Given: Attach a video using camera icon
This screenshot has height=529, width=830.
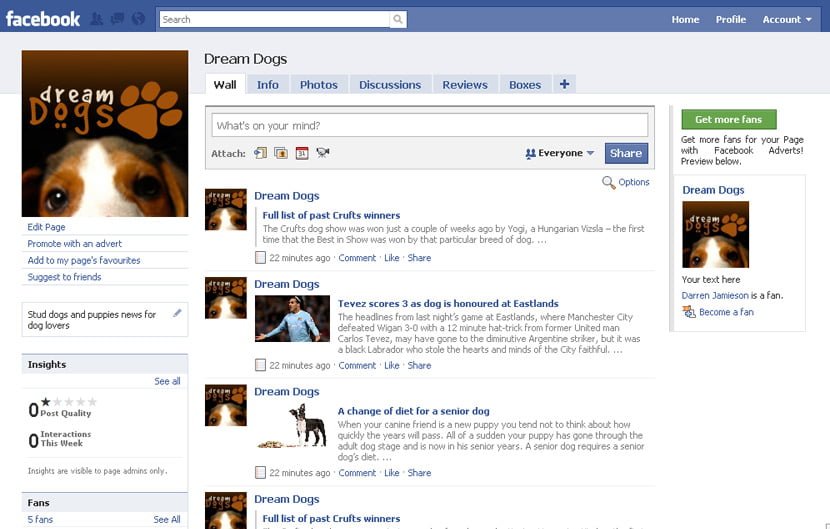Looking at the screenshot, I should coord(322,153).
